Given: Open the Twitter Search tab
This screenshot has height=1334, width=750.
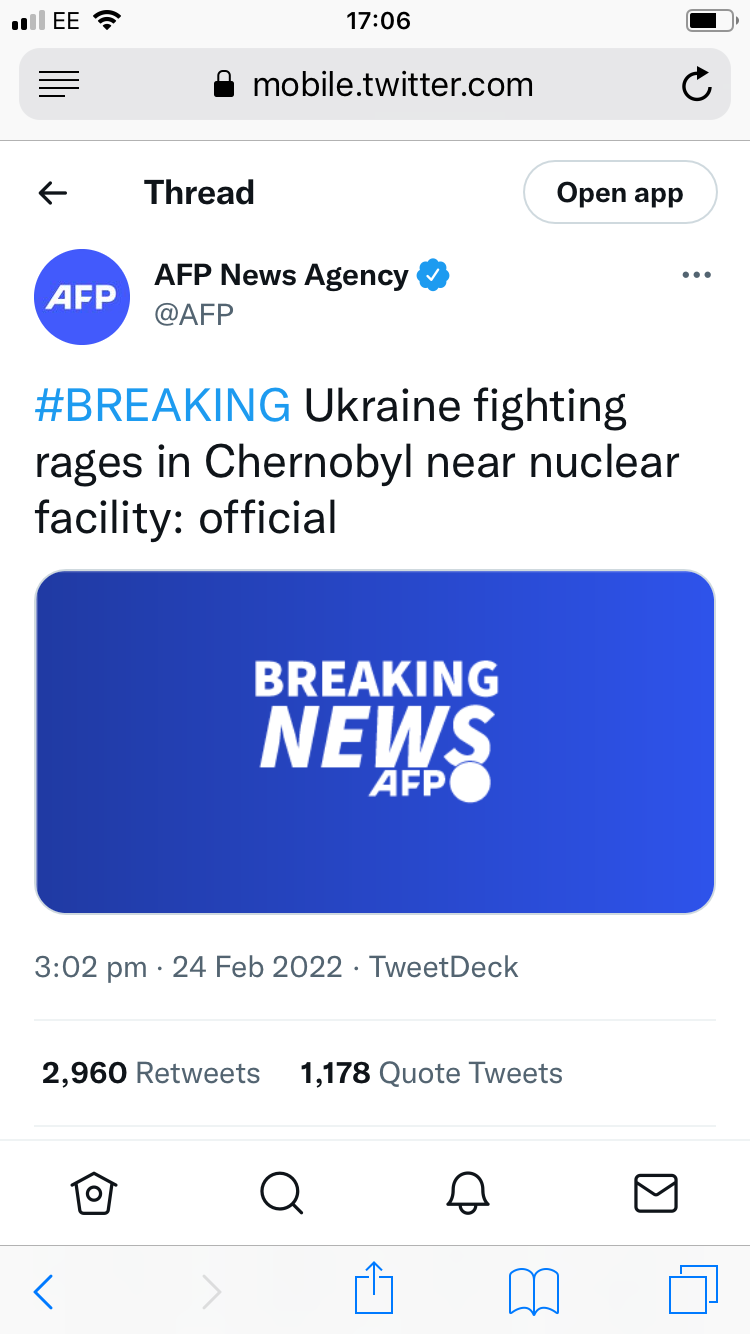Looking at the screenshot, I should coord(281,1192).
